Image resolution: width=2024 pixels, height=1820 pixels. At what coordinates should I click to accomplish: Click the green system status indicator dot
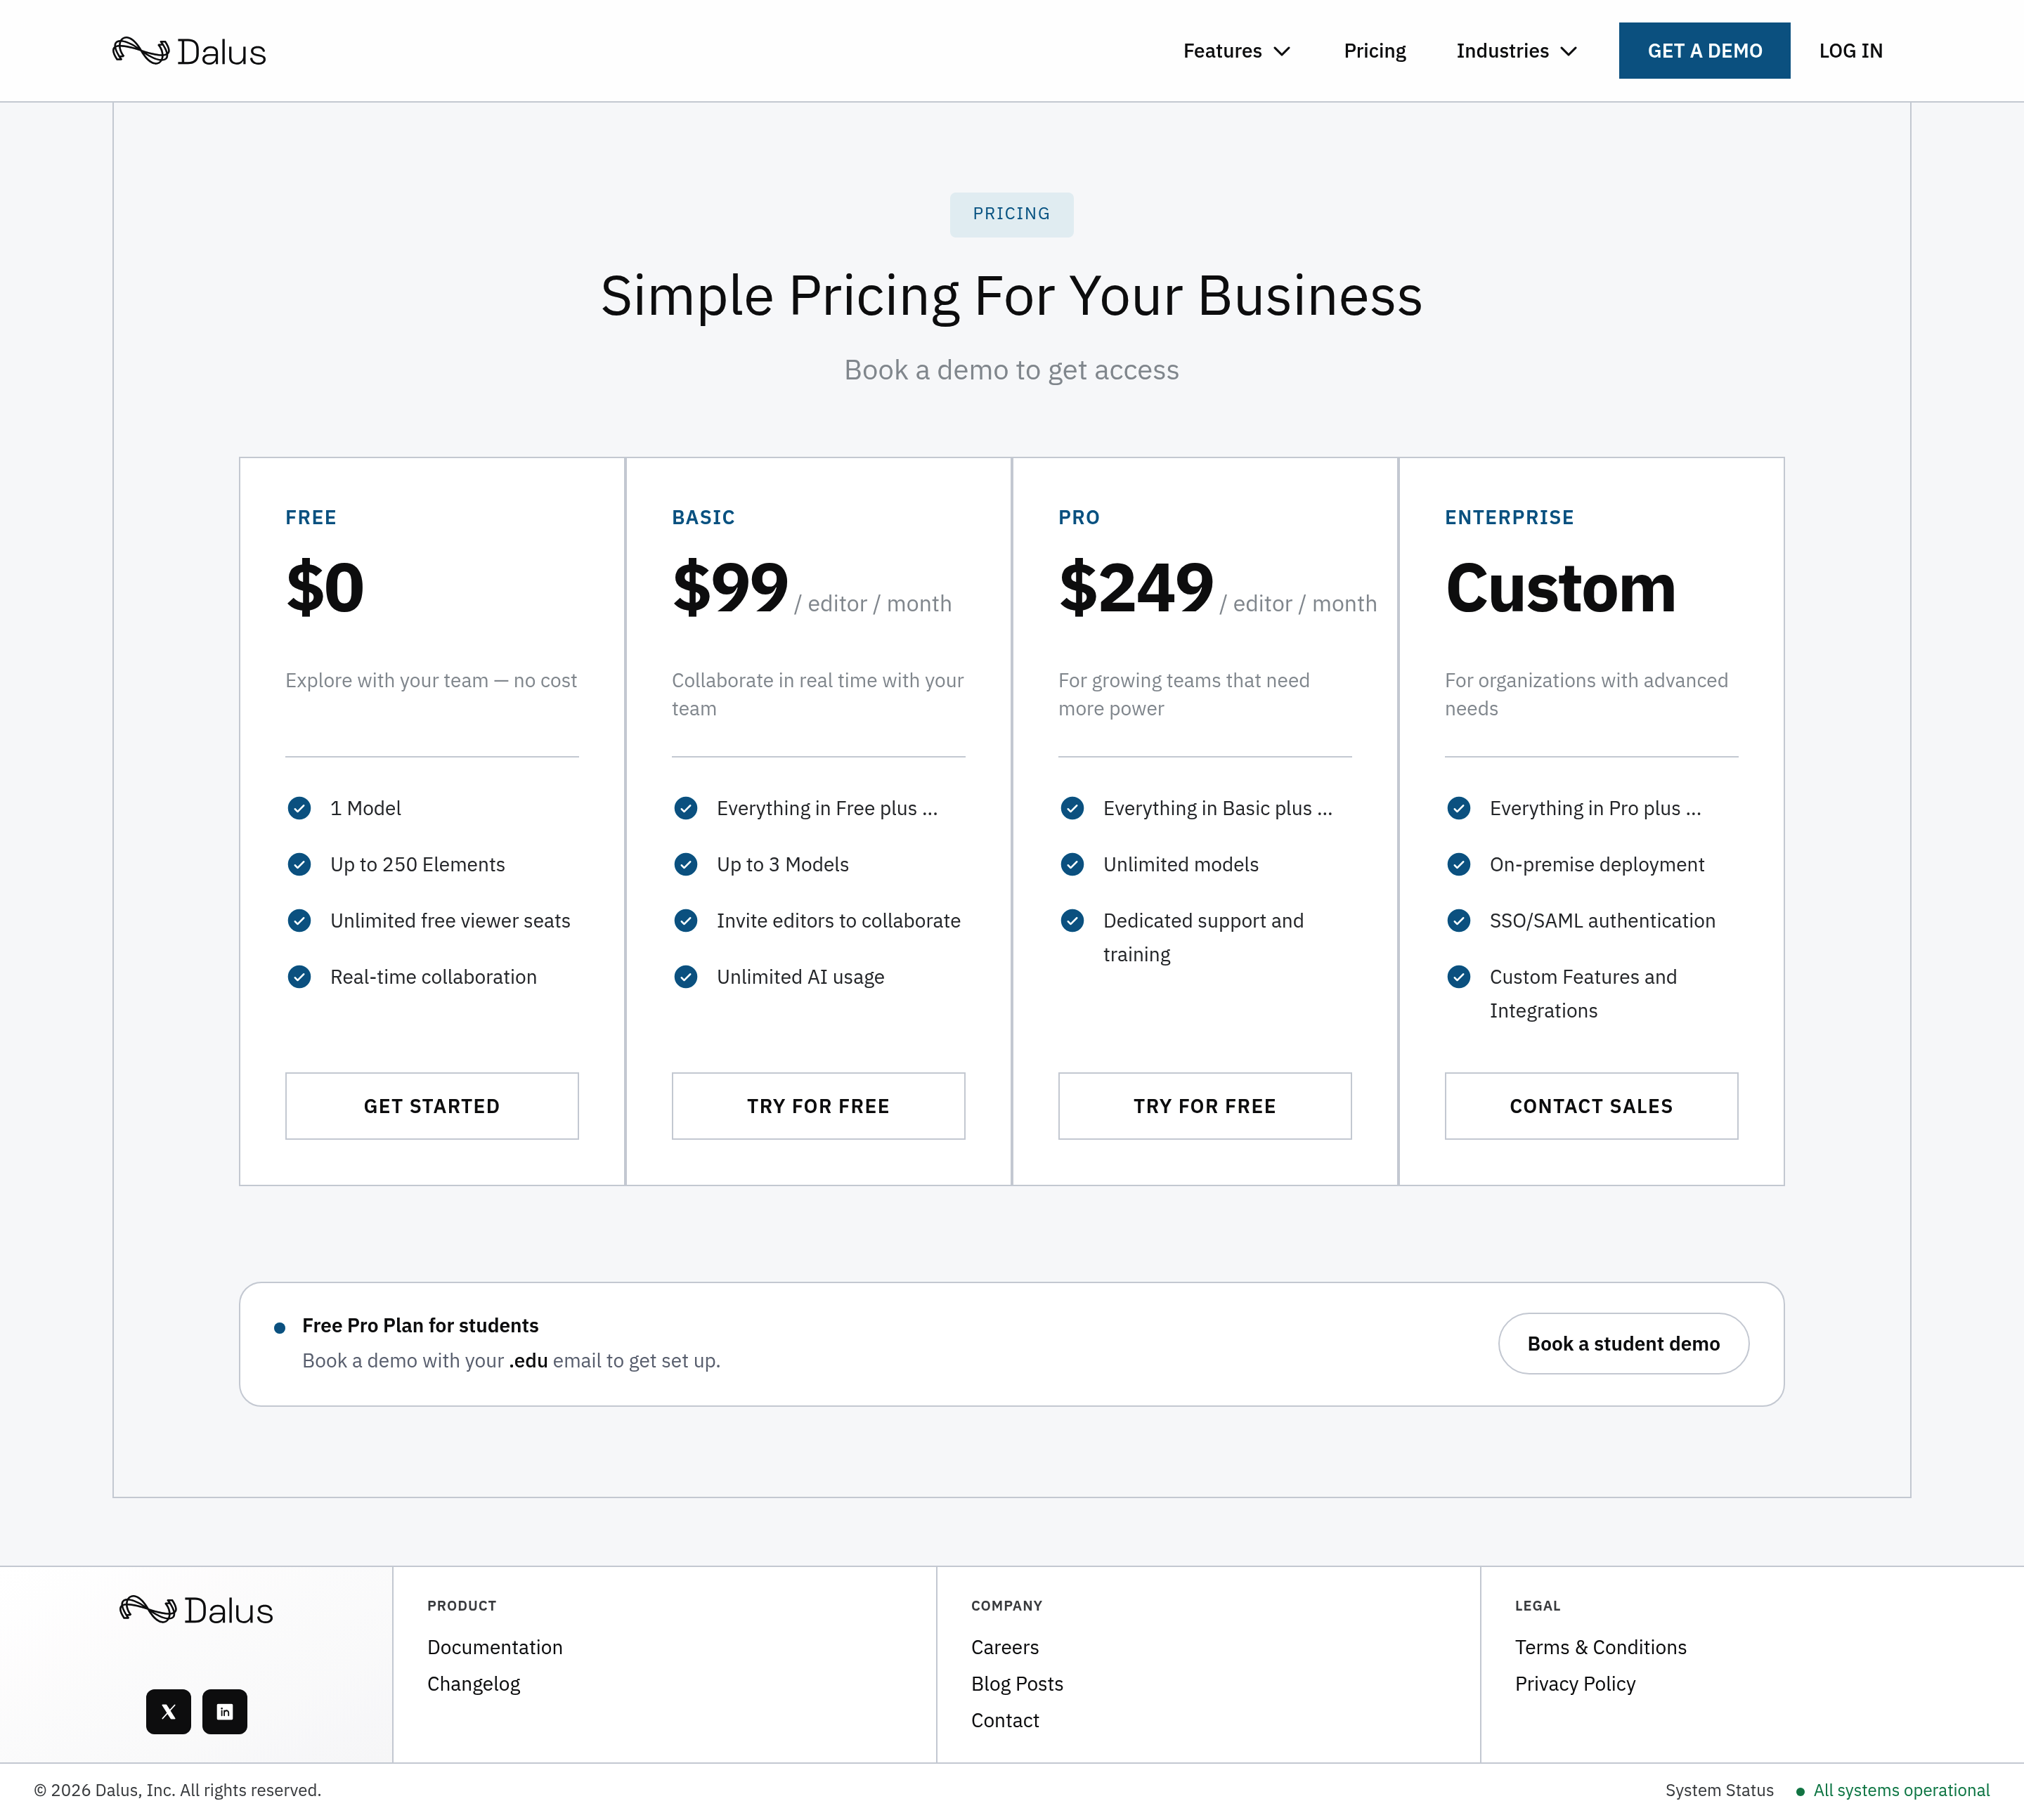pyautogui.click(x=1800, y=1791)
